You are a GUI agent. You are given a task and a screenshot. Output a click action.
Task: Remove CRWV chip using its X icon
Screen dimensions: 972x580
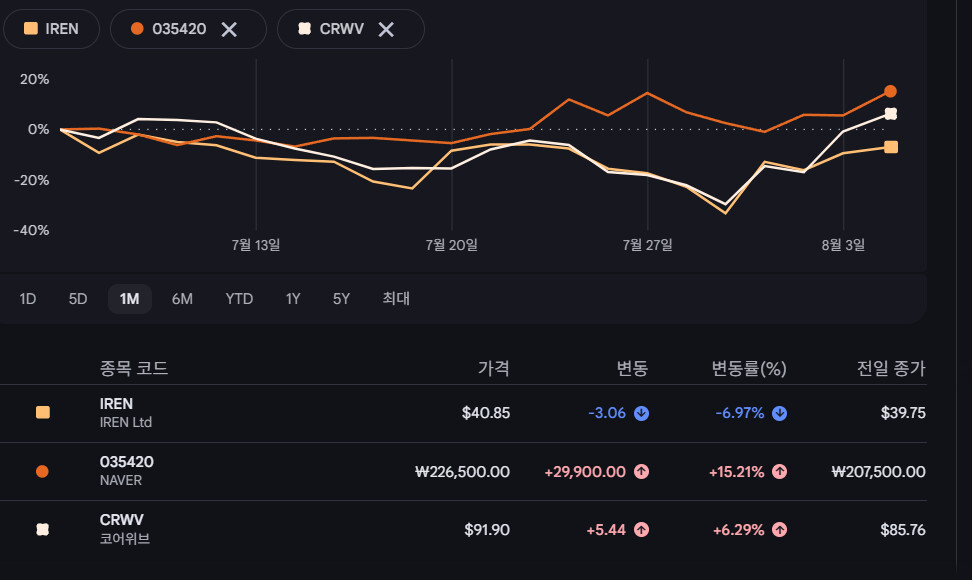point(386,29)
